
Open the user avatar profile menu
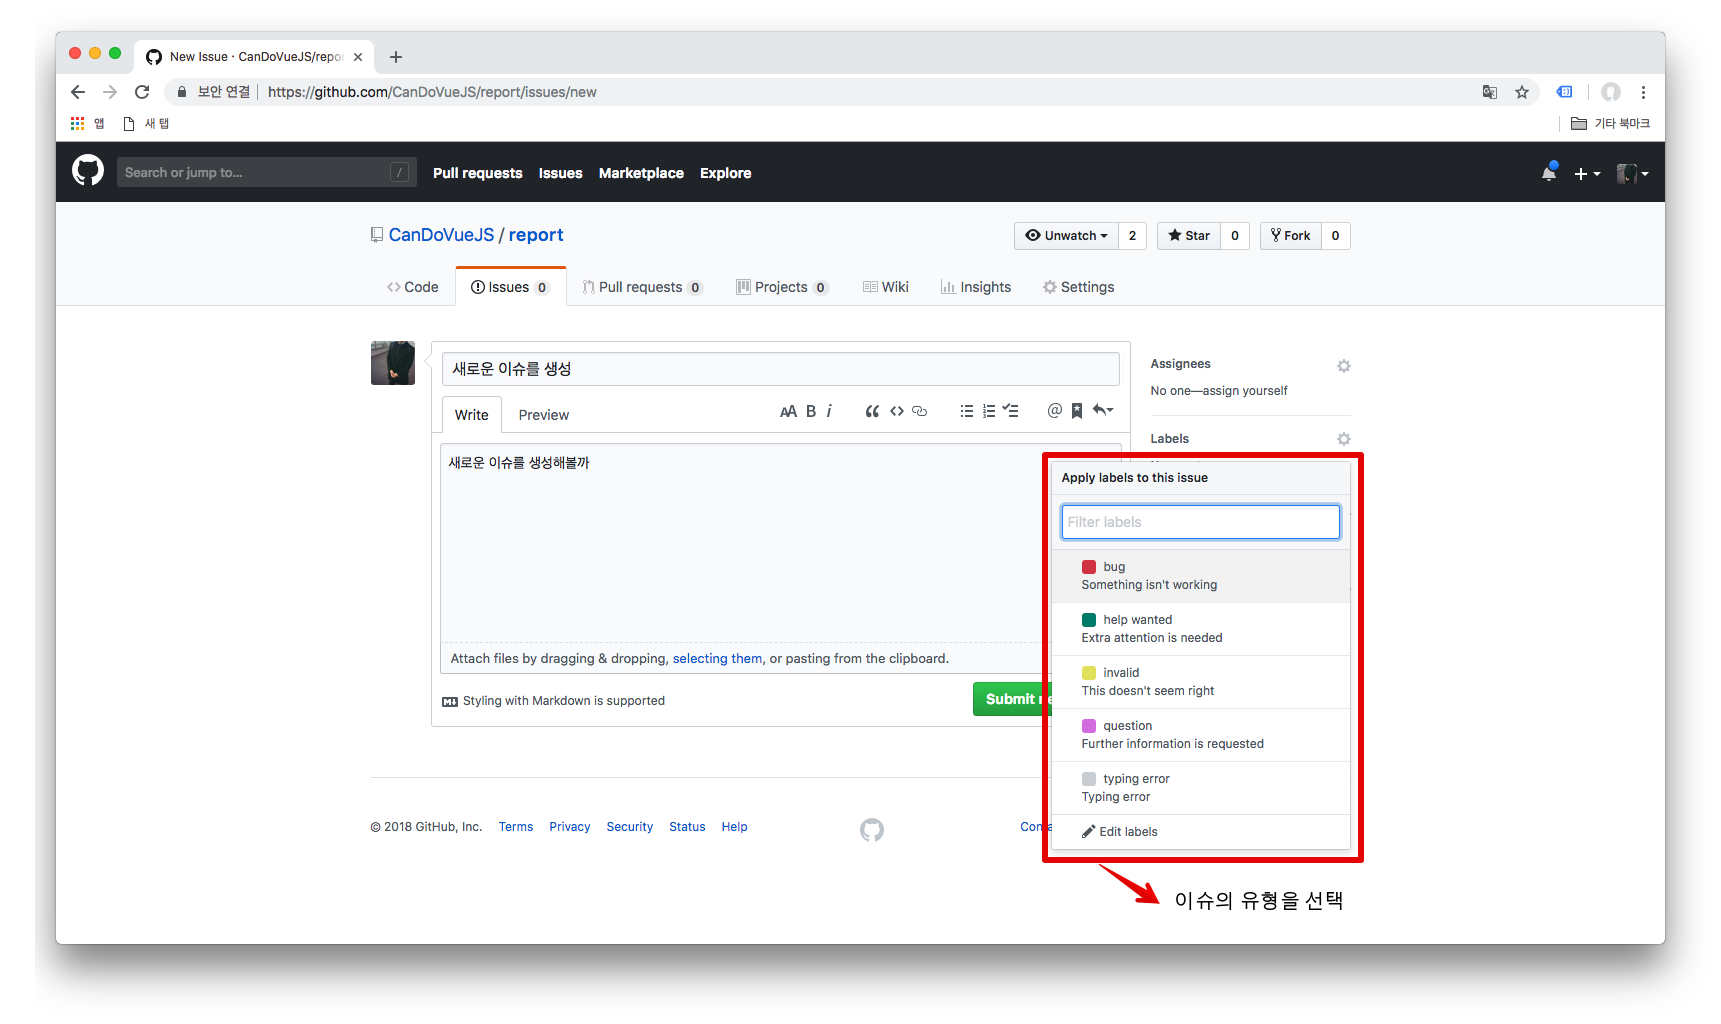point(1632,173)
